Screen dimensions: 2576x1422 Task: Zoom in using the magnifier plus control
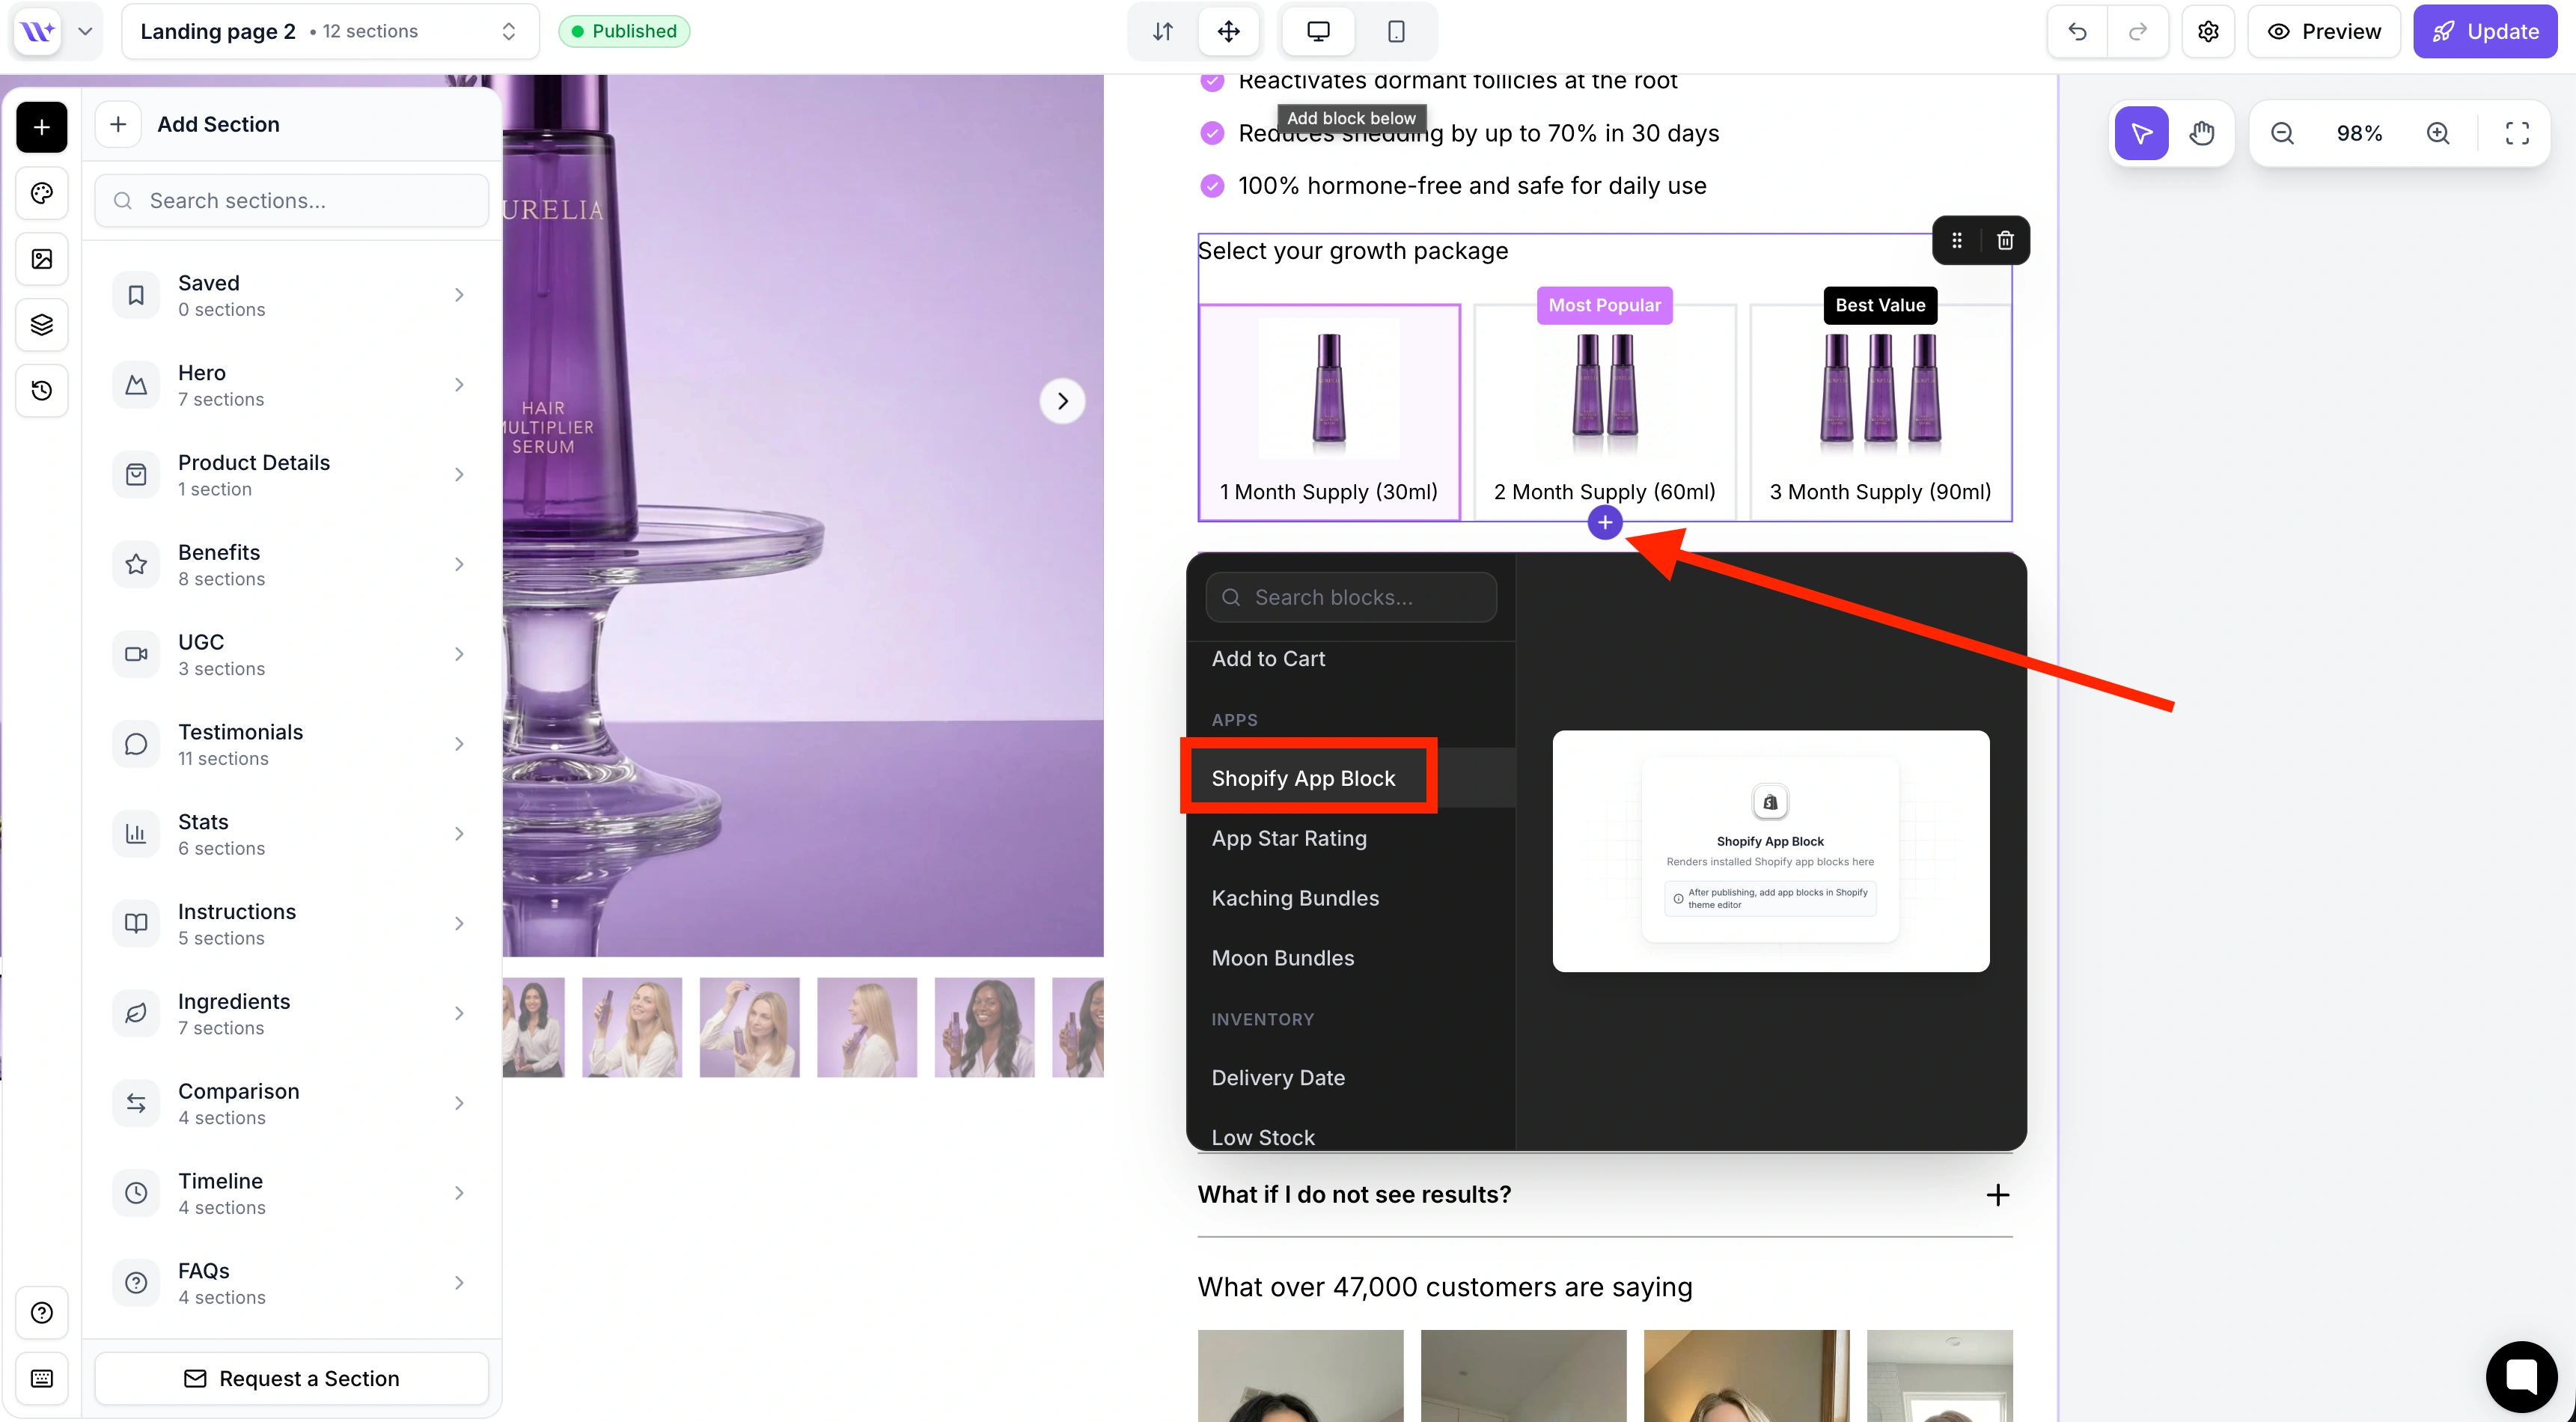[2439, 132]
